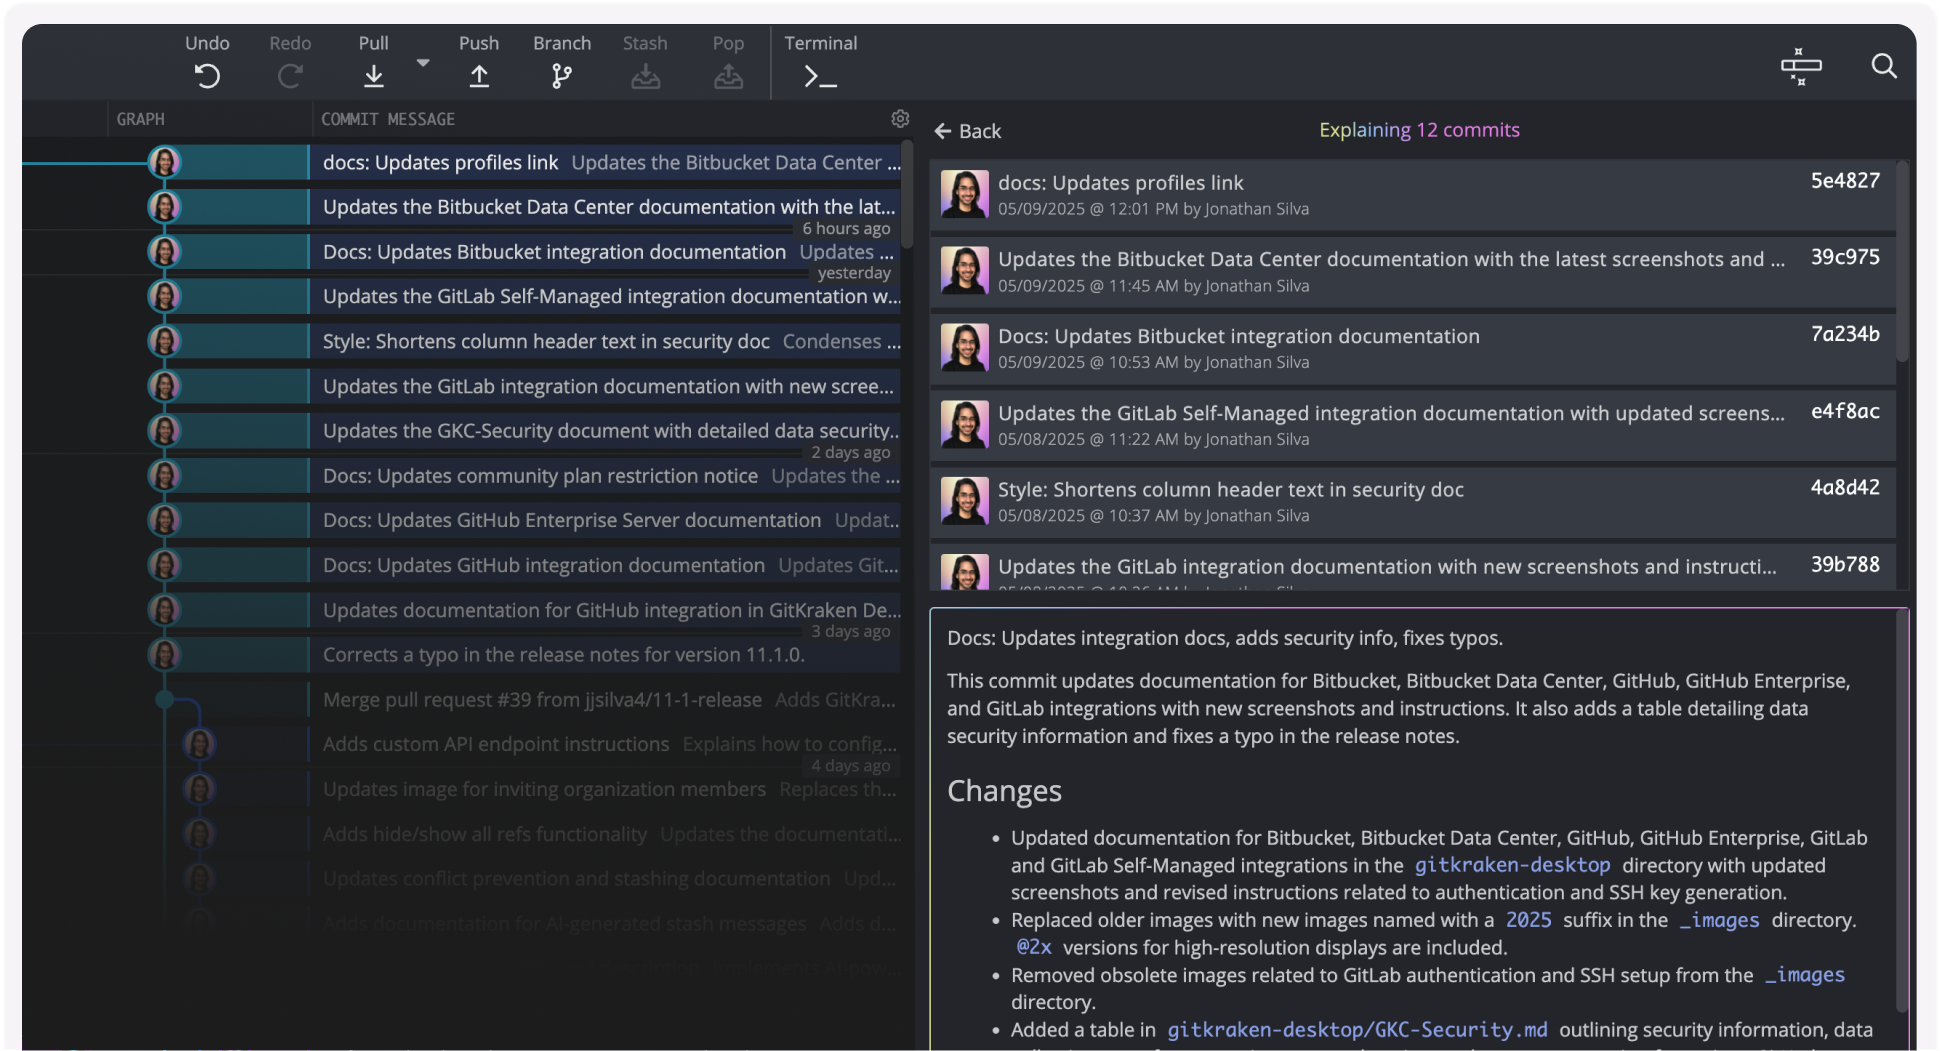The height and width of the screenshot is (1051, 1940).
Task: Go back with the Back arrow button
Action: pyautogui.click(x=967, y=131)
